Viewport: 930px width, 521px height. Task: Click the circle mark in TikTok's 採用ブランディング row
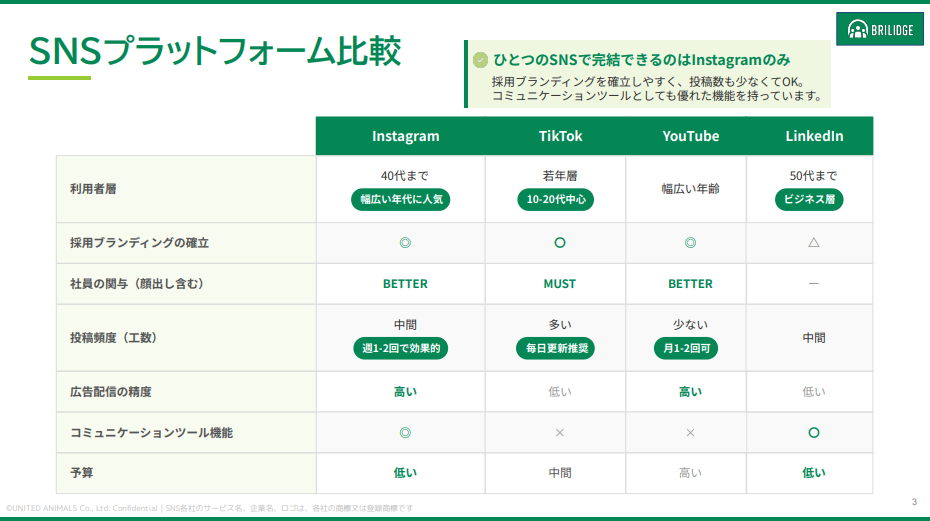tap(559, 243)
